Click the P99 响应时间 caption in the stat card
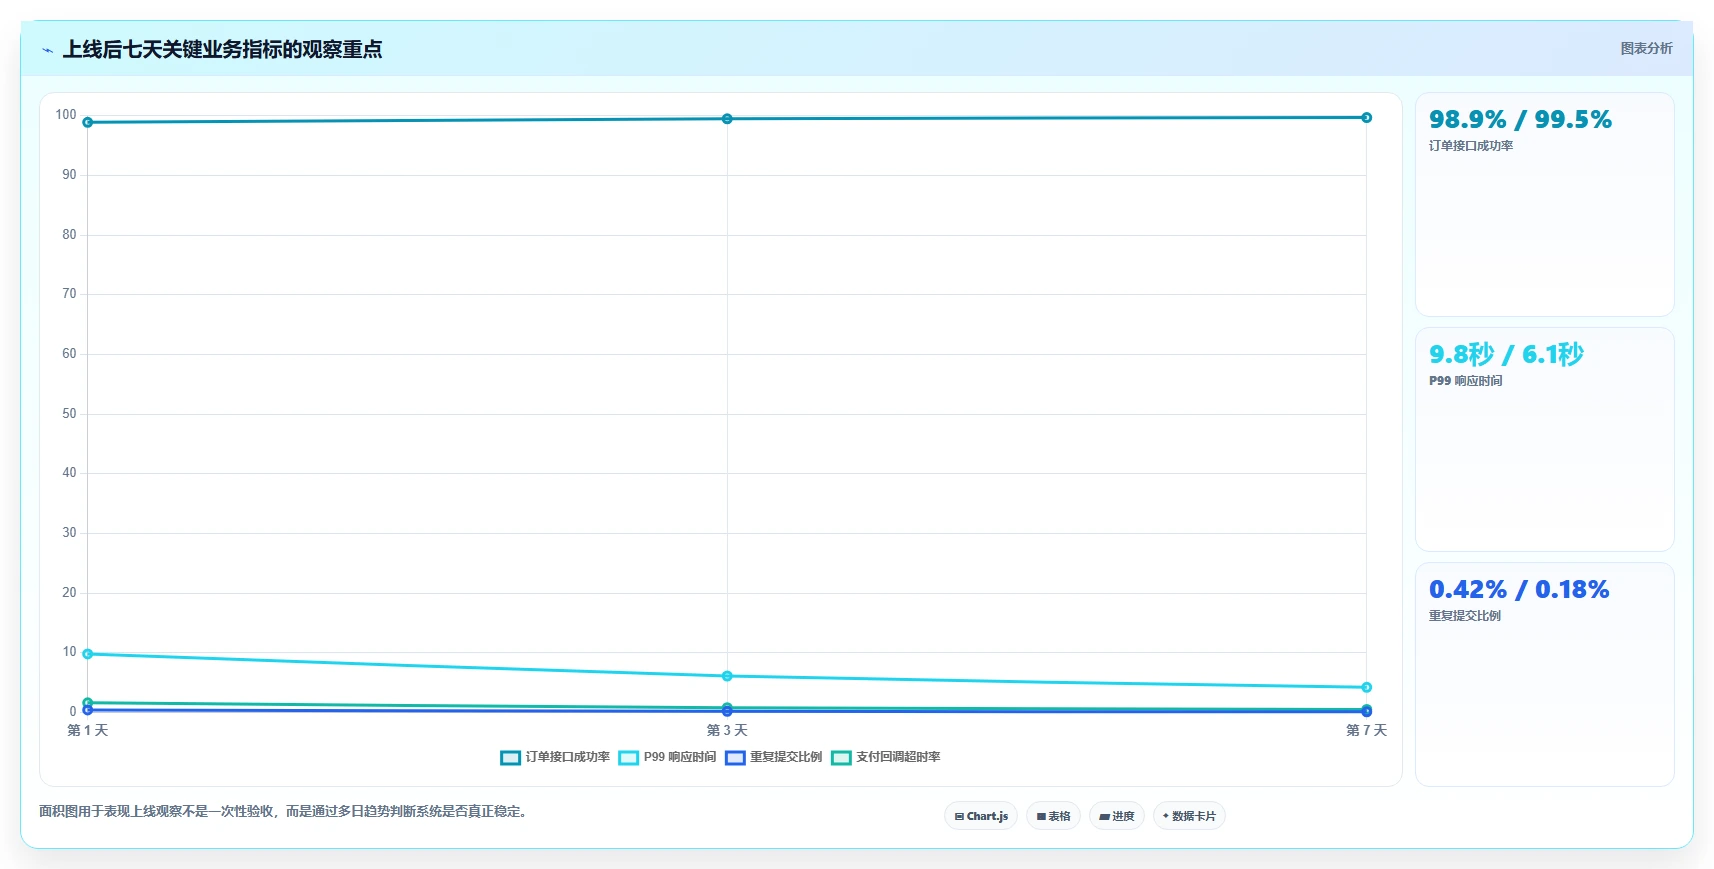This screenshot has height=869, width=1714. pos(1466,381)
